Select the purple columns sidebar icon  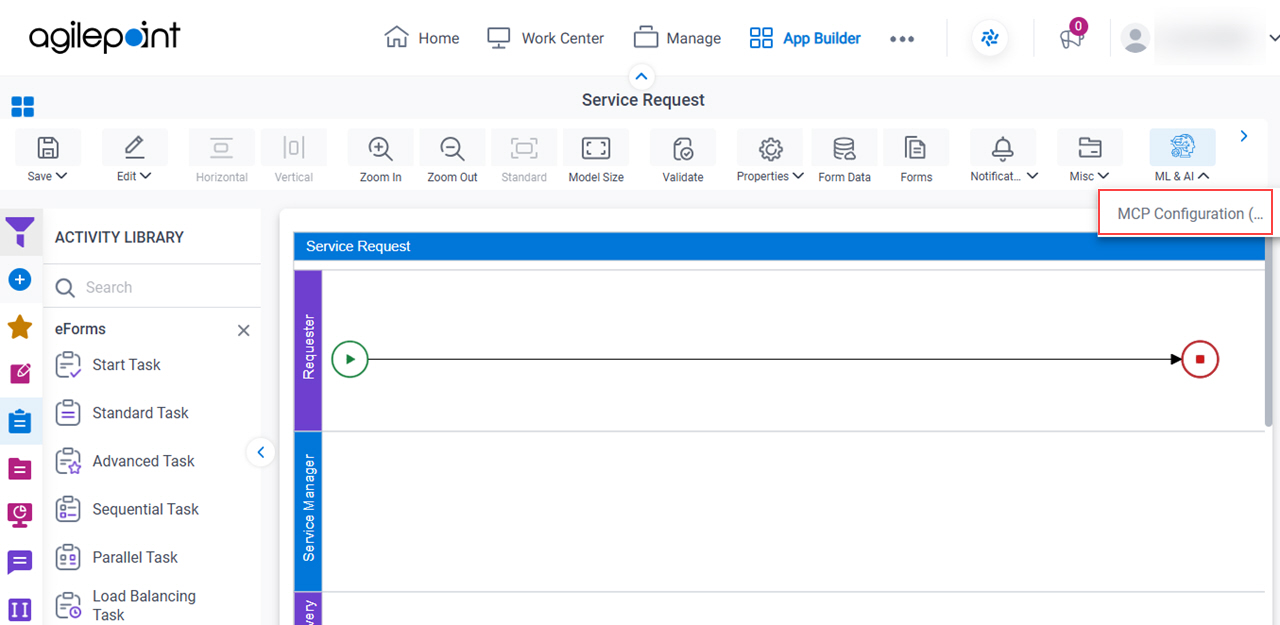click(x=20, y=609)
